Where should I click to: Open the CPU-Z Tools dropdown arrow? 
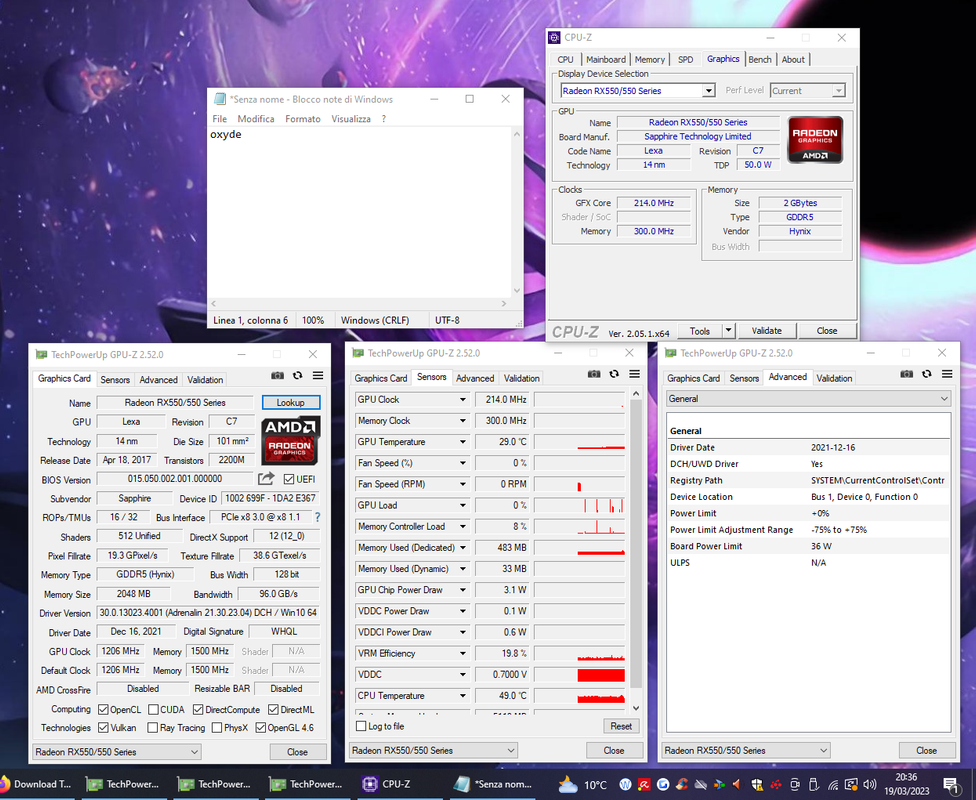click(x=728, y=331)
